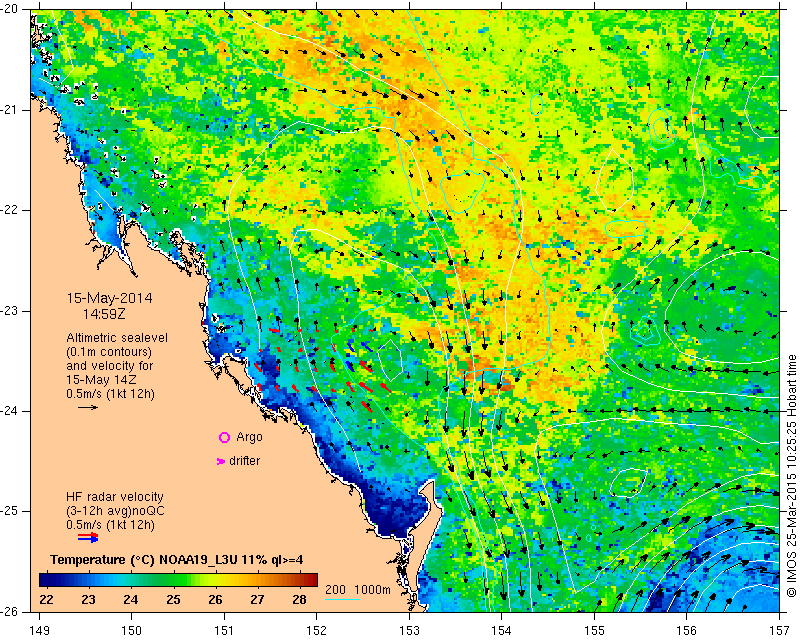Screen dimensions: 800x640
Task: Click the date text 15-May-2014
Action: [109, 298]
